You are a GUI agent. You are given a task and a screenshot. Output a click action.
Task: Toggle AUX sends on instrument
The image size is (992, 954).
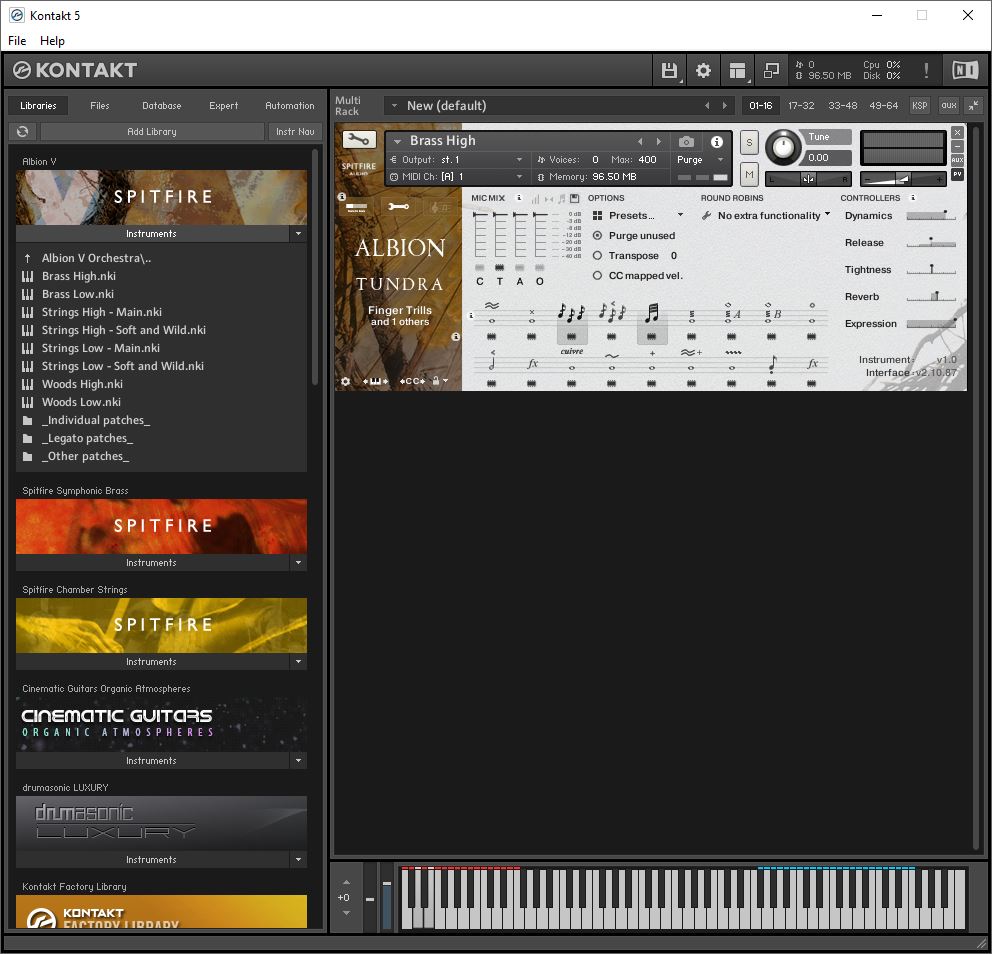tap(957, 160)
